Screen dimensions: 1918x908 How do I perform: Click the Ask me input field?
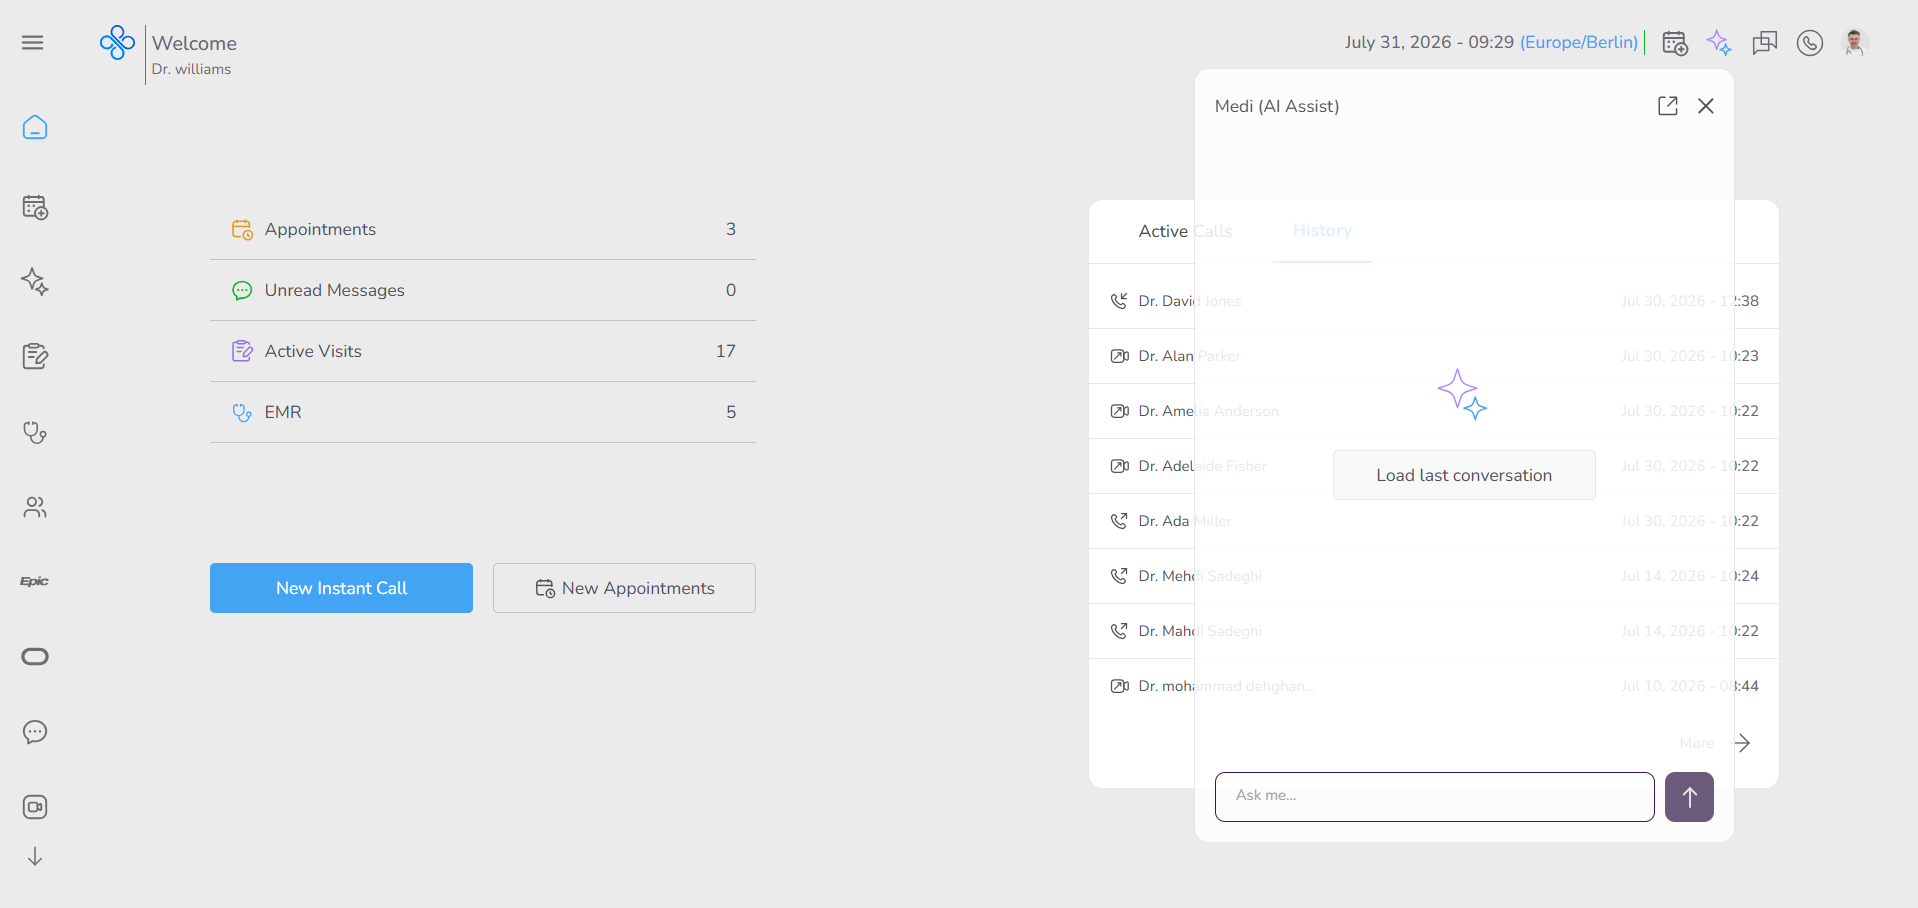(x=1435, y=797)
